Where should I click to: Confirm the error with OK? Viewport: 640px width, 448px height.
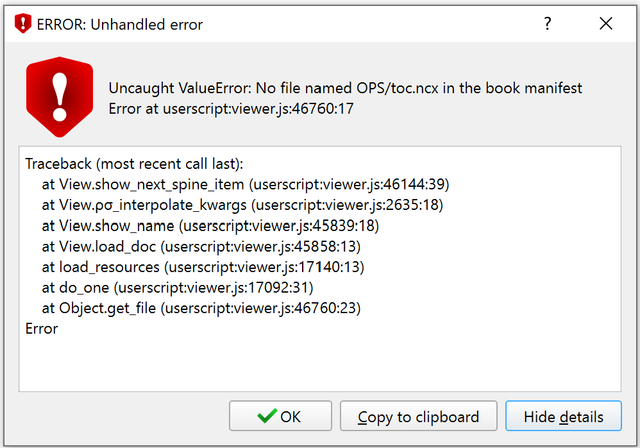click(x=280, y=416)
